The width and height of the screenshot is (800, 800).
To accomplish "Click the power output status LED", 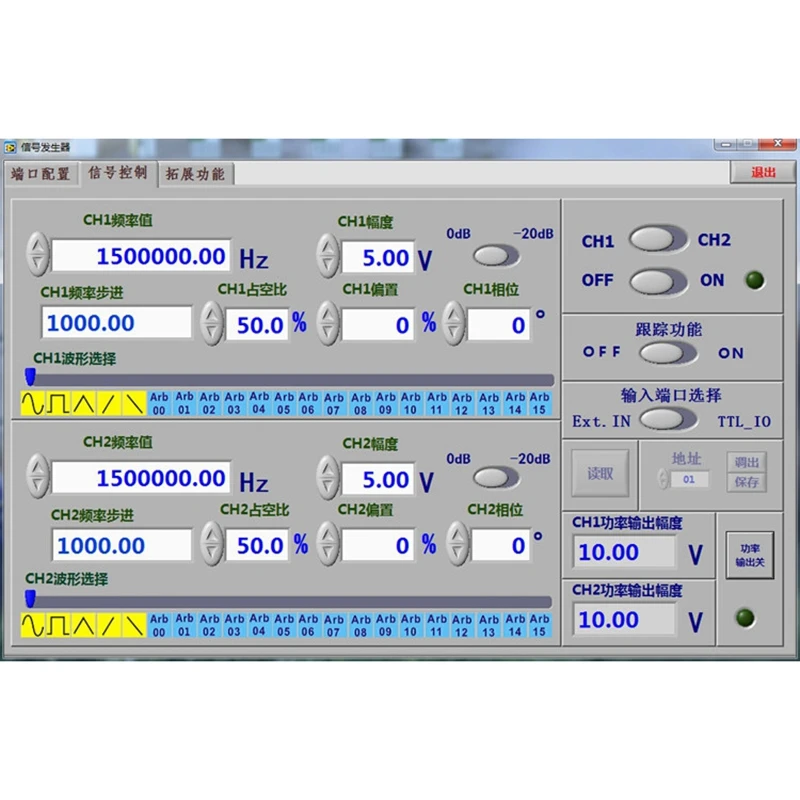I will [x=745, y=618].
